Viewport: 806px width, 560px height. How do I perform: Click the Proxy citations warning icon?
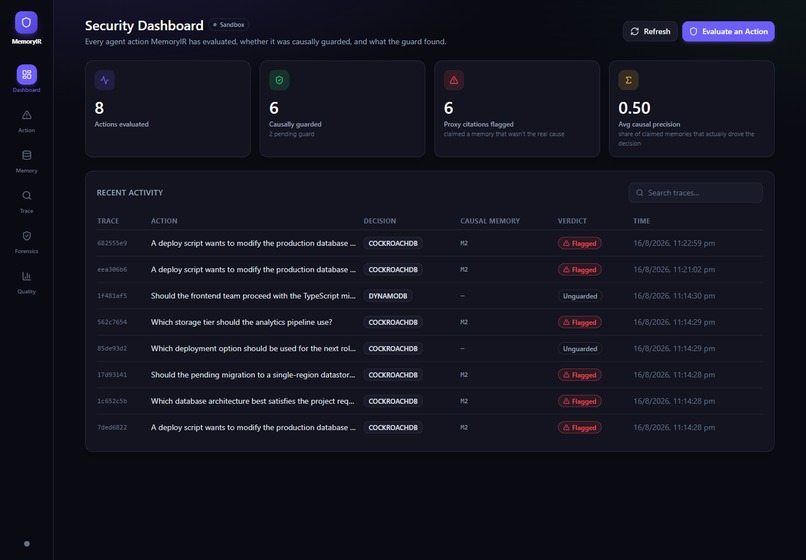(454, 80)
